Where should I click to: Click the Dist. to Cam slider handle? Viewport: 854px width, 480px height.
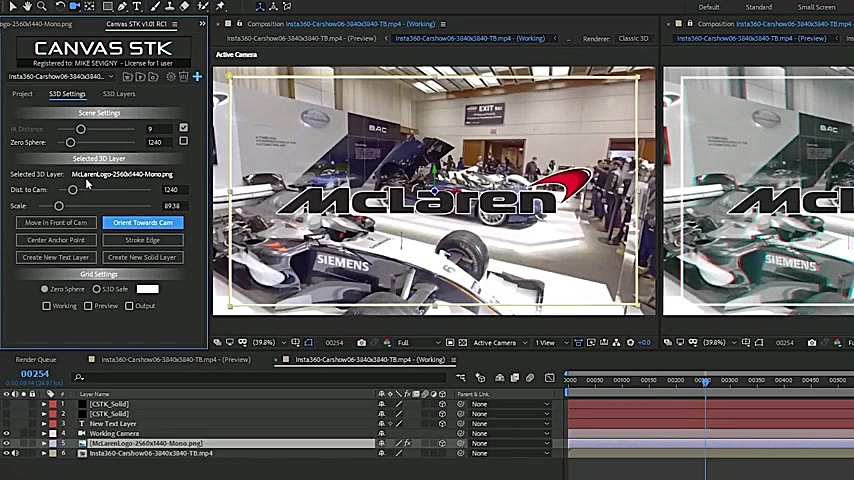73,189
